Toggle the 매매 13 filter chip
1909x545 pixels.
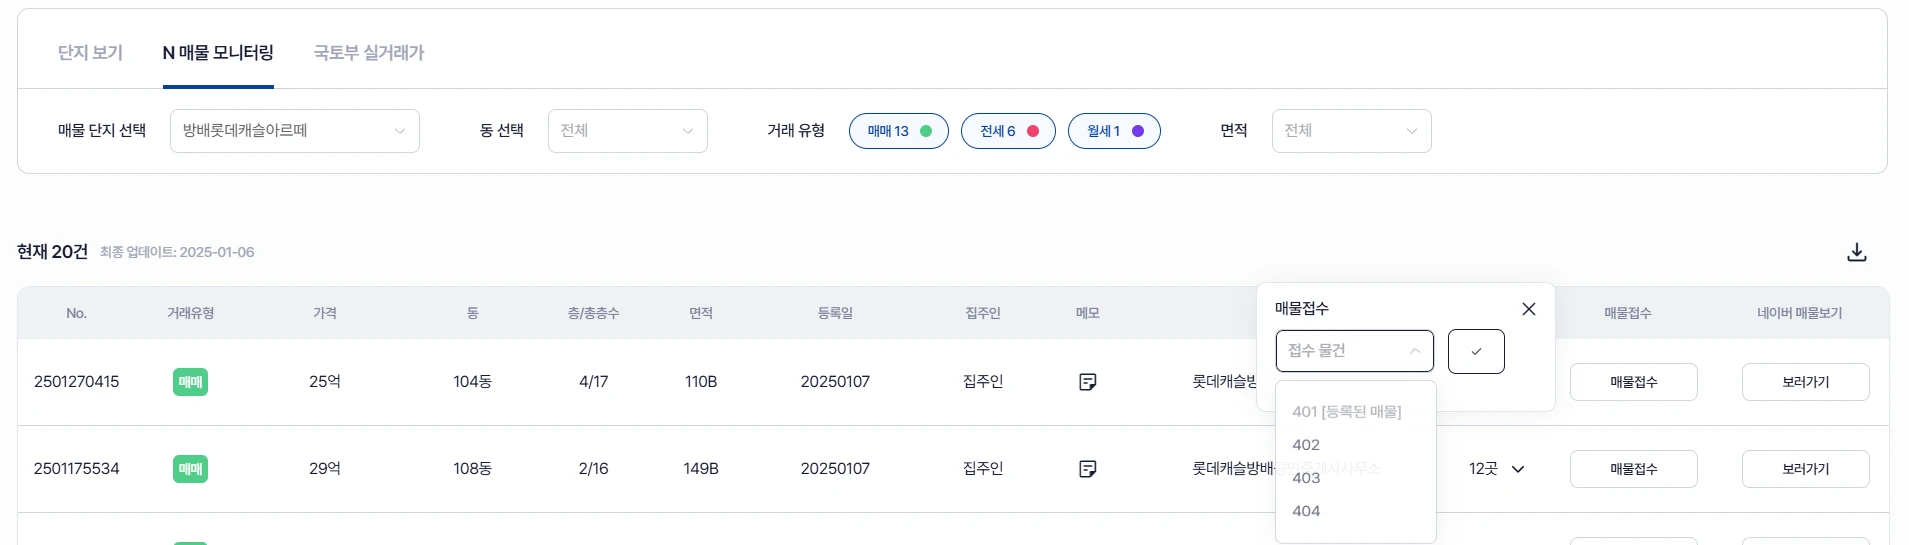[x=898, y=131]
